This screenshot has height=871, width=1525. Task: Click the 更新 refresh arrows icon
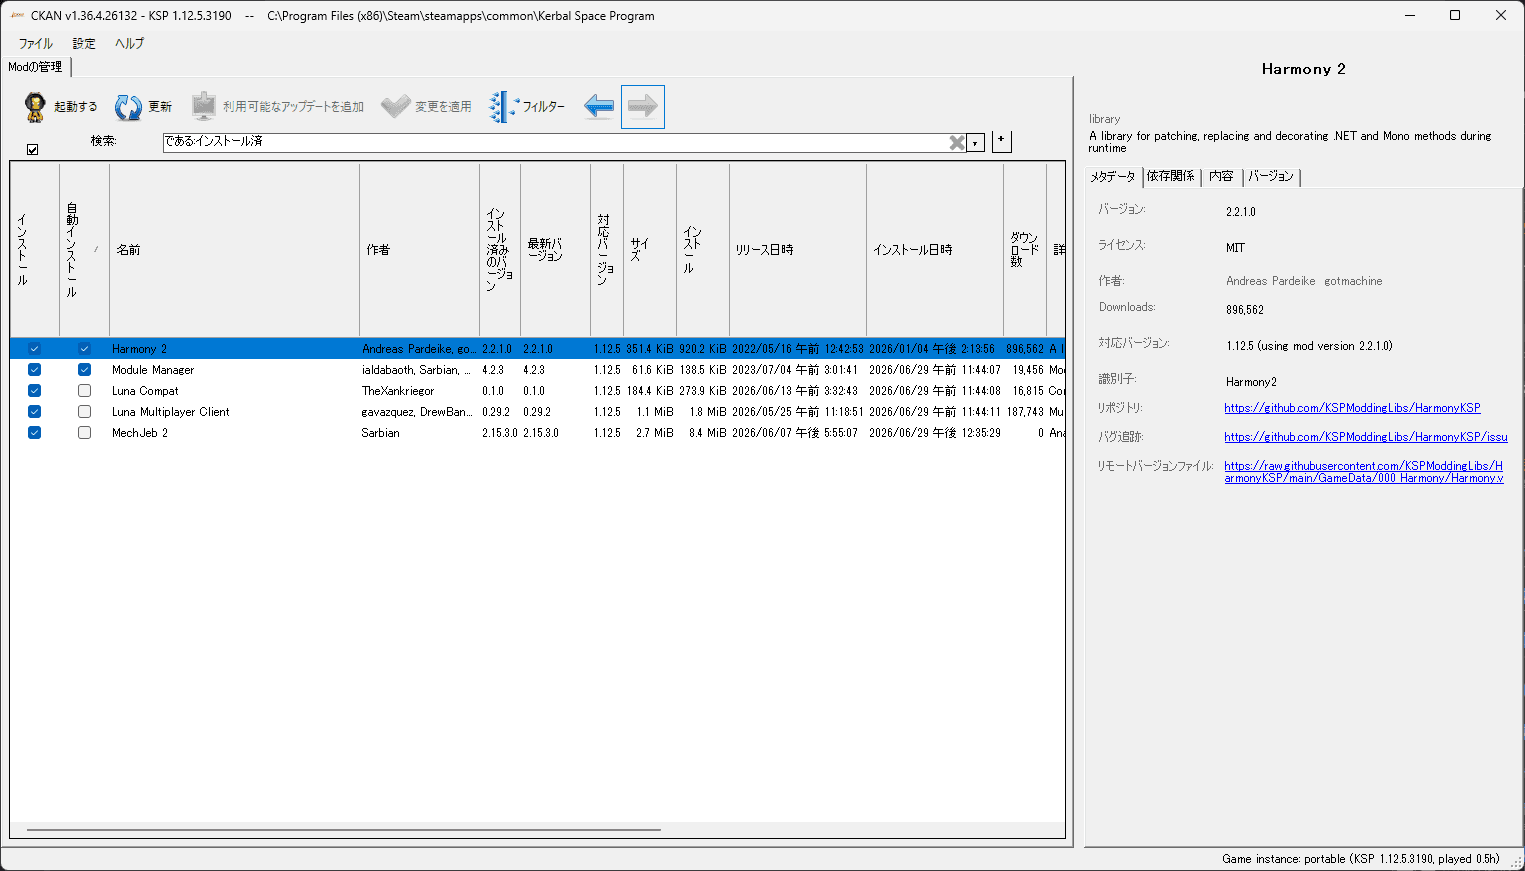tap(128, 107)
